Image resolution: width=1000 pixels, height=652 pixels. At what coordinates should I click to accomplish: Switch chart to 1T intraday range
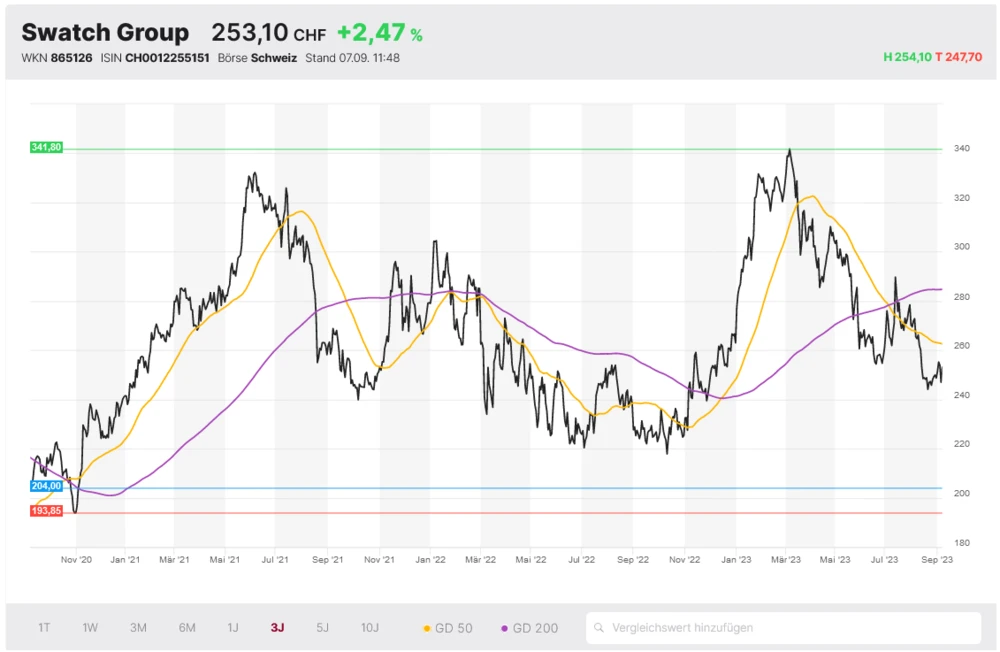pyautogui.click(x=44, y=628)
